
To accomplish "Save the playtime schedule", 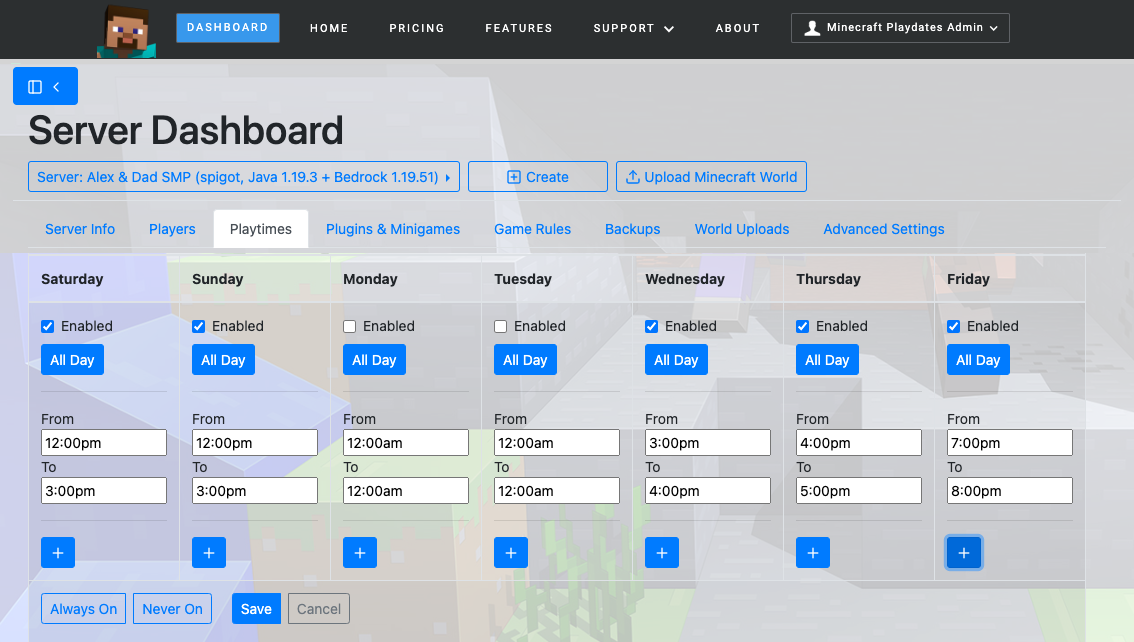I will click(256, 608).
